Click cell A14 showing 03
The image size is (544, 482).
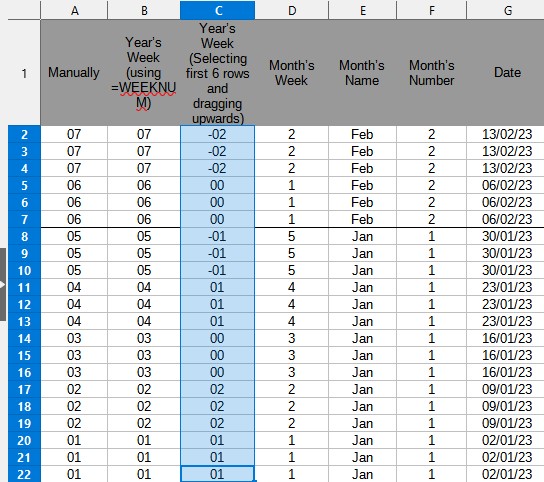click(x=74, y=338)
